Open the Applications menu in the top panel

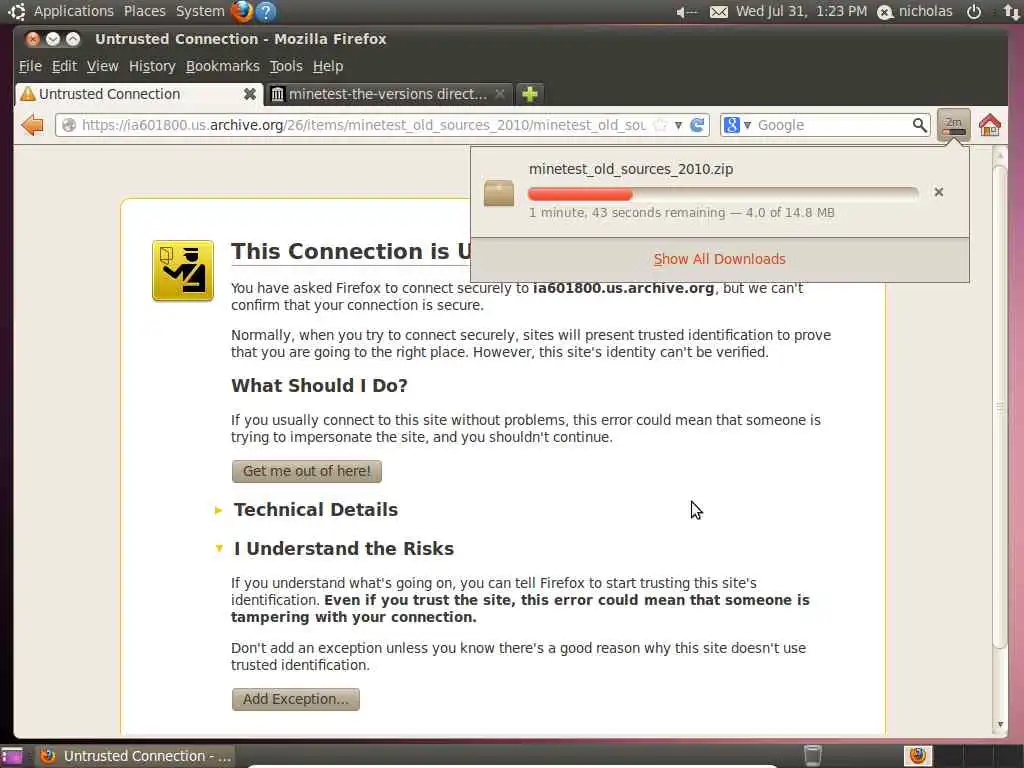73,11
